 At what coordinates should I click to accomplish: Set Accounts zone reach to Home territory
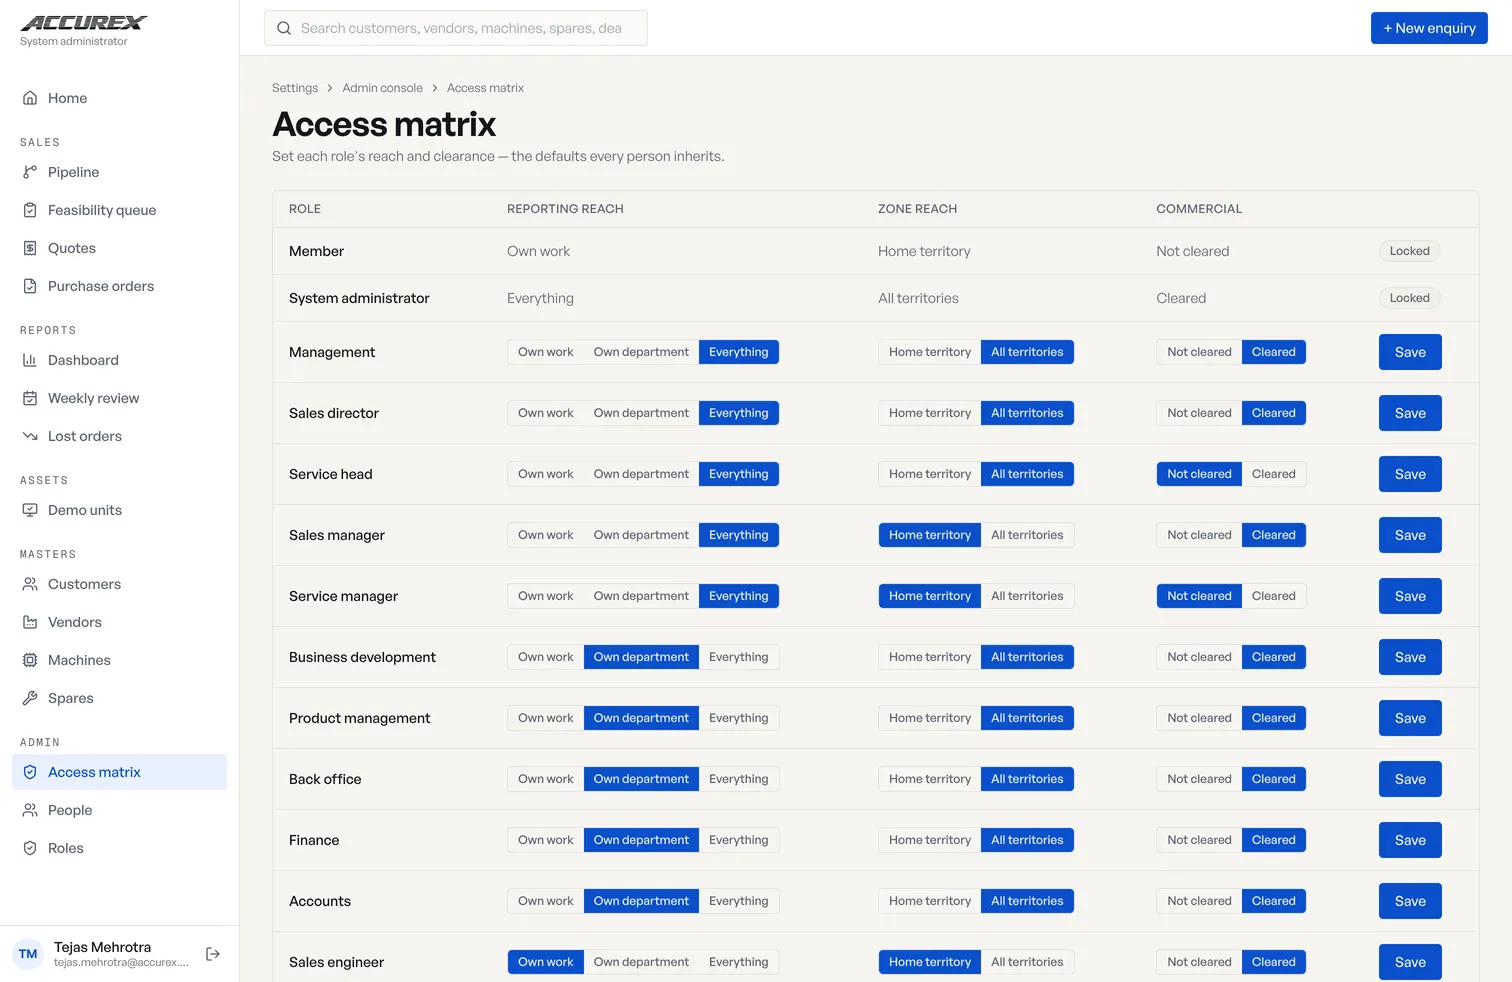pos(930,901)
